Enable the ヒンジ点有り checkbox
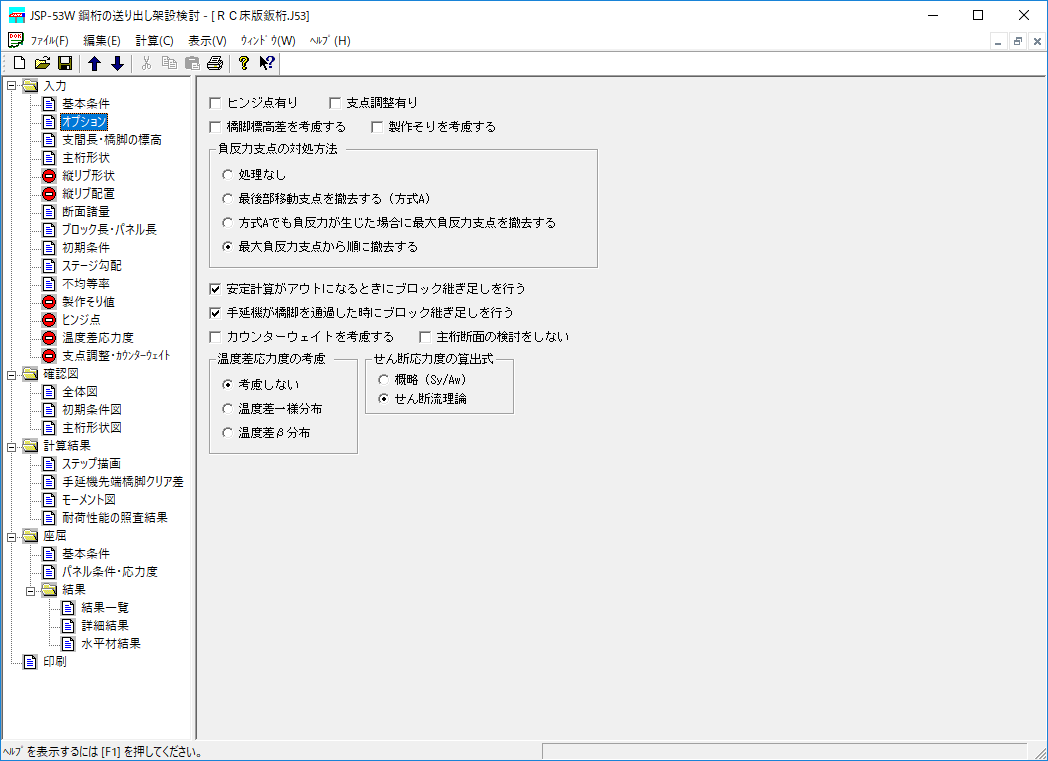1048x761 pixels. pos(215,103)
